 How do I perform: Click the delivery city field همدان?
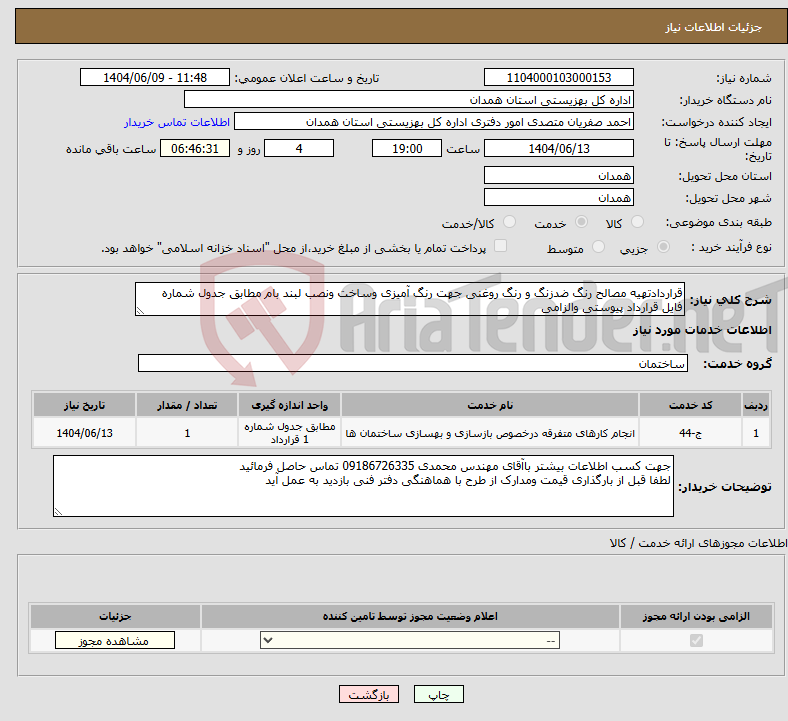[559, 197]
